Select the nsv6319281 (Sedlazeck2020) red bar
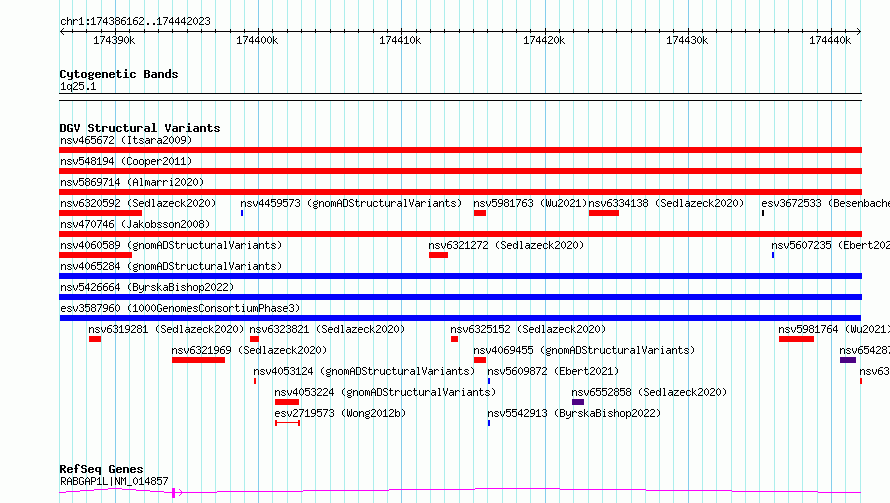 pyautogui.click(x=95, y=339)
